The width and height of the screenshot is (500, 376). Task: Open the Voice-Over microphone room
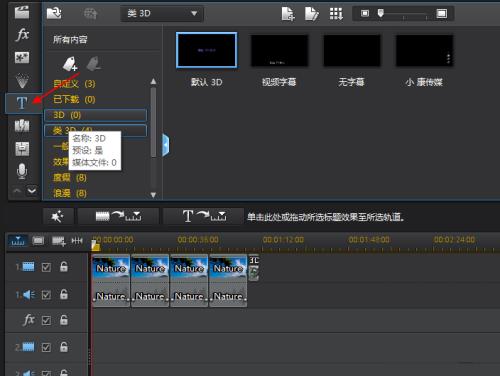click(22, 171)
